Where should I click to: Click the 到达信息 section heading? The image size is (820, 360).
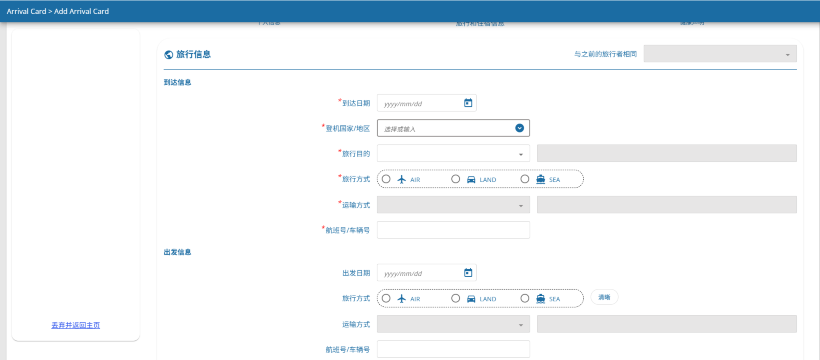(177, 83)
